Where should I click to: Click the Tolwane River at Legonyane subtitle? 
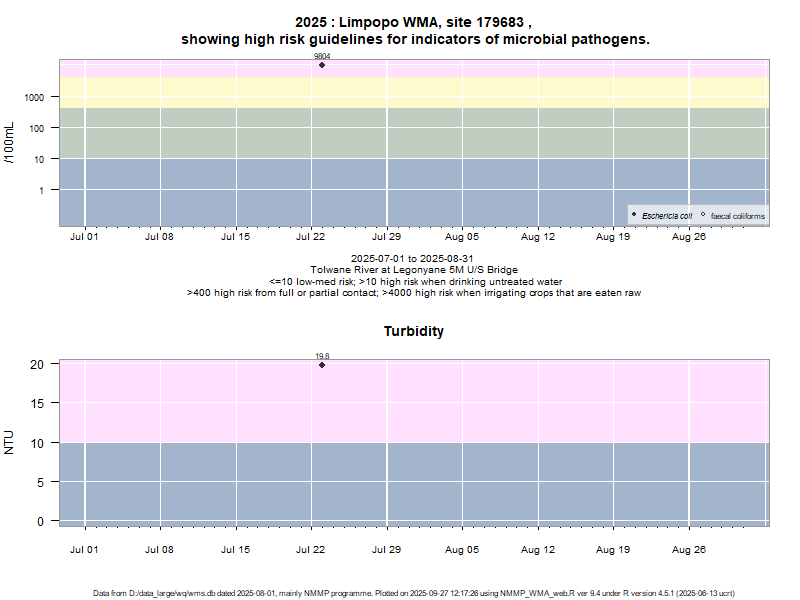coord(414,270)
